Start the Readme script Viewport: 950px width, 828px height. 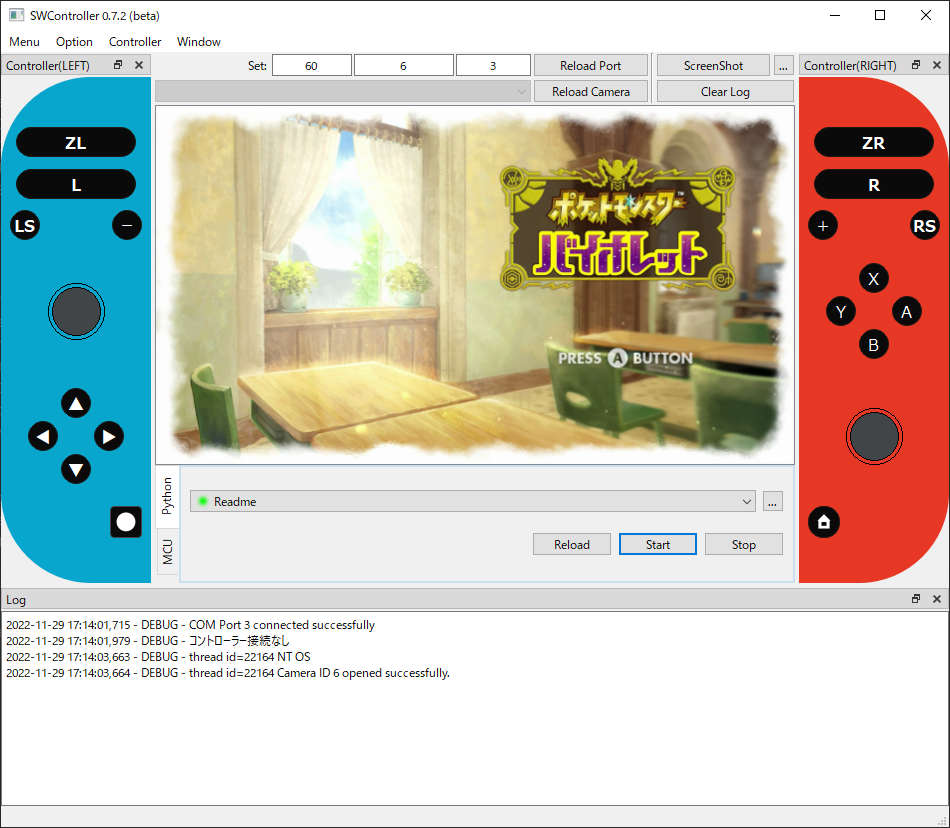[x=657, y=544]
